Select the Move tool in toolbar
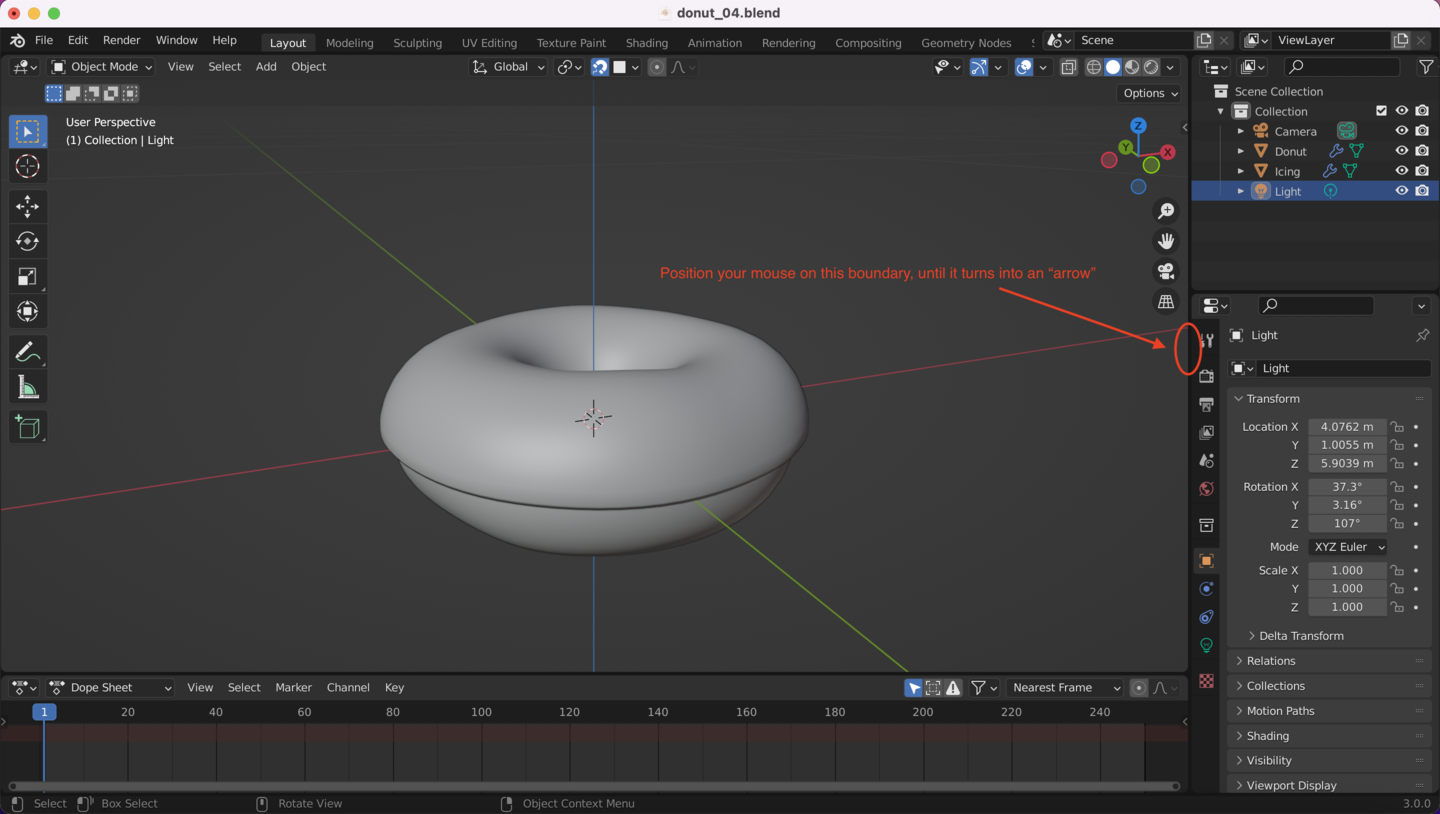This screenshot has width=1440, height=814. (28, 207)
